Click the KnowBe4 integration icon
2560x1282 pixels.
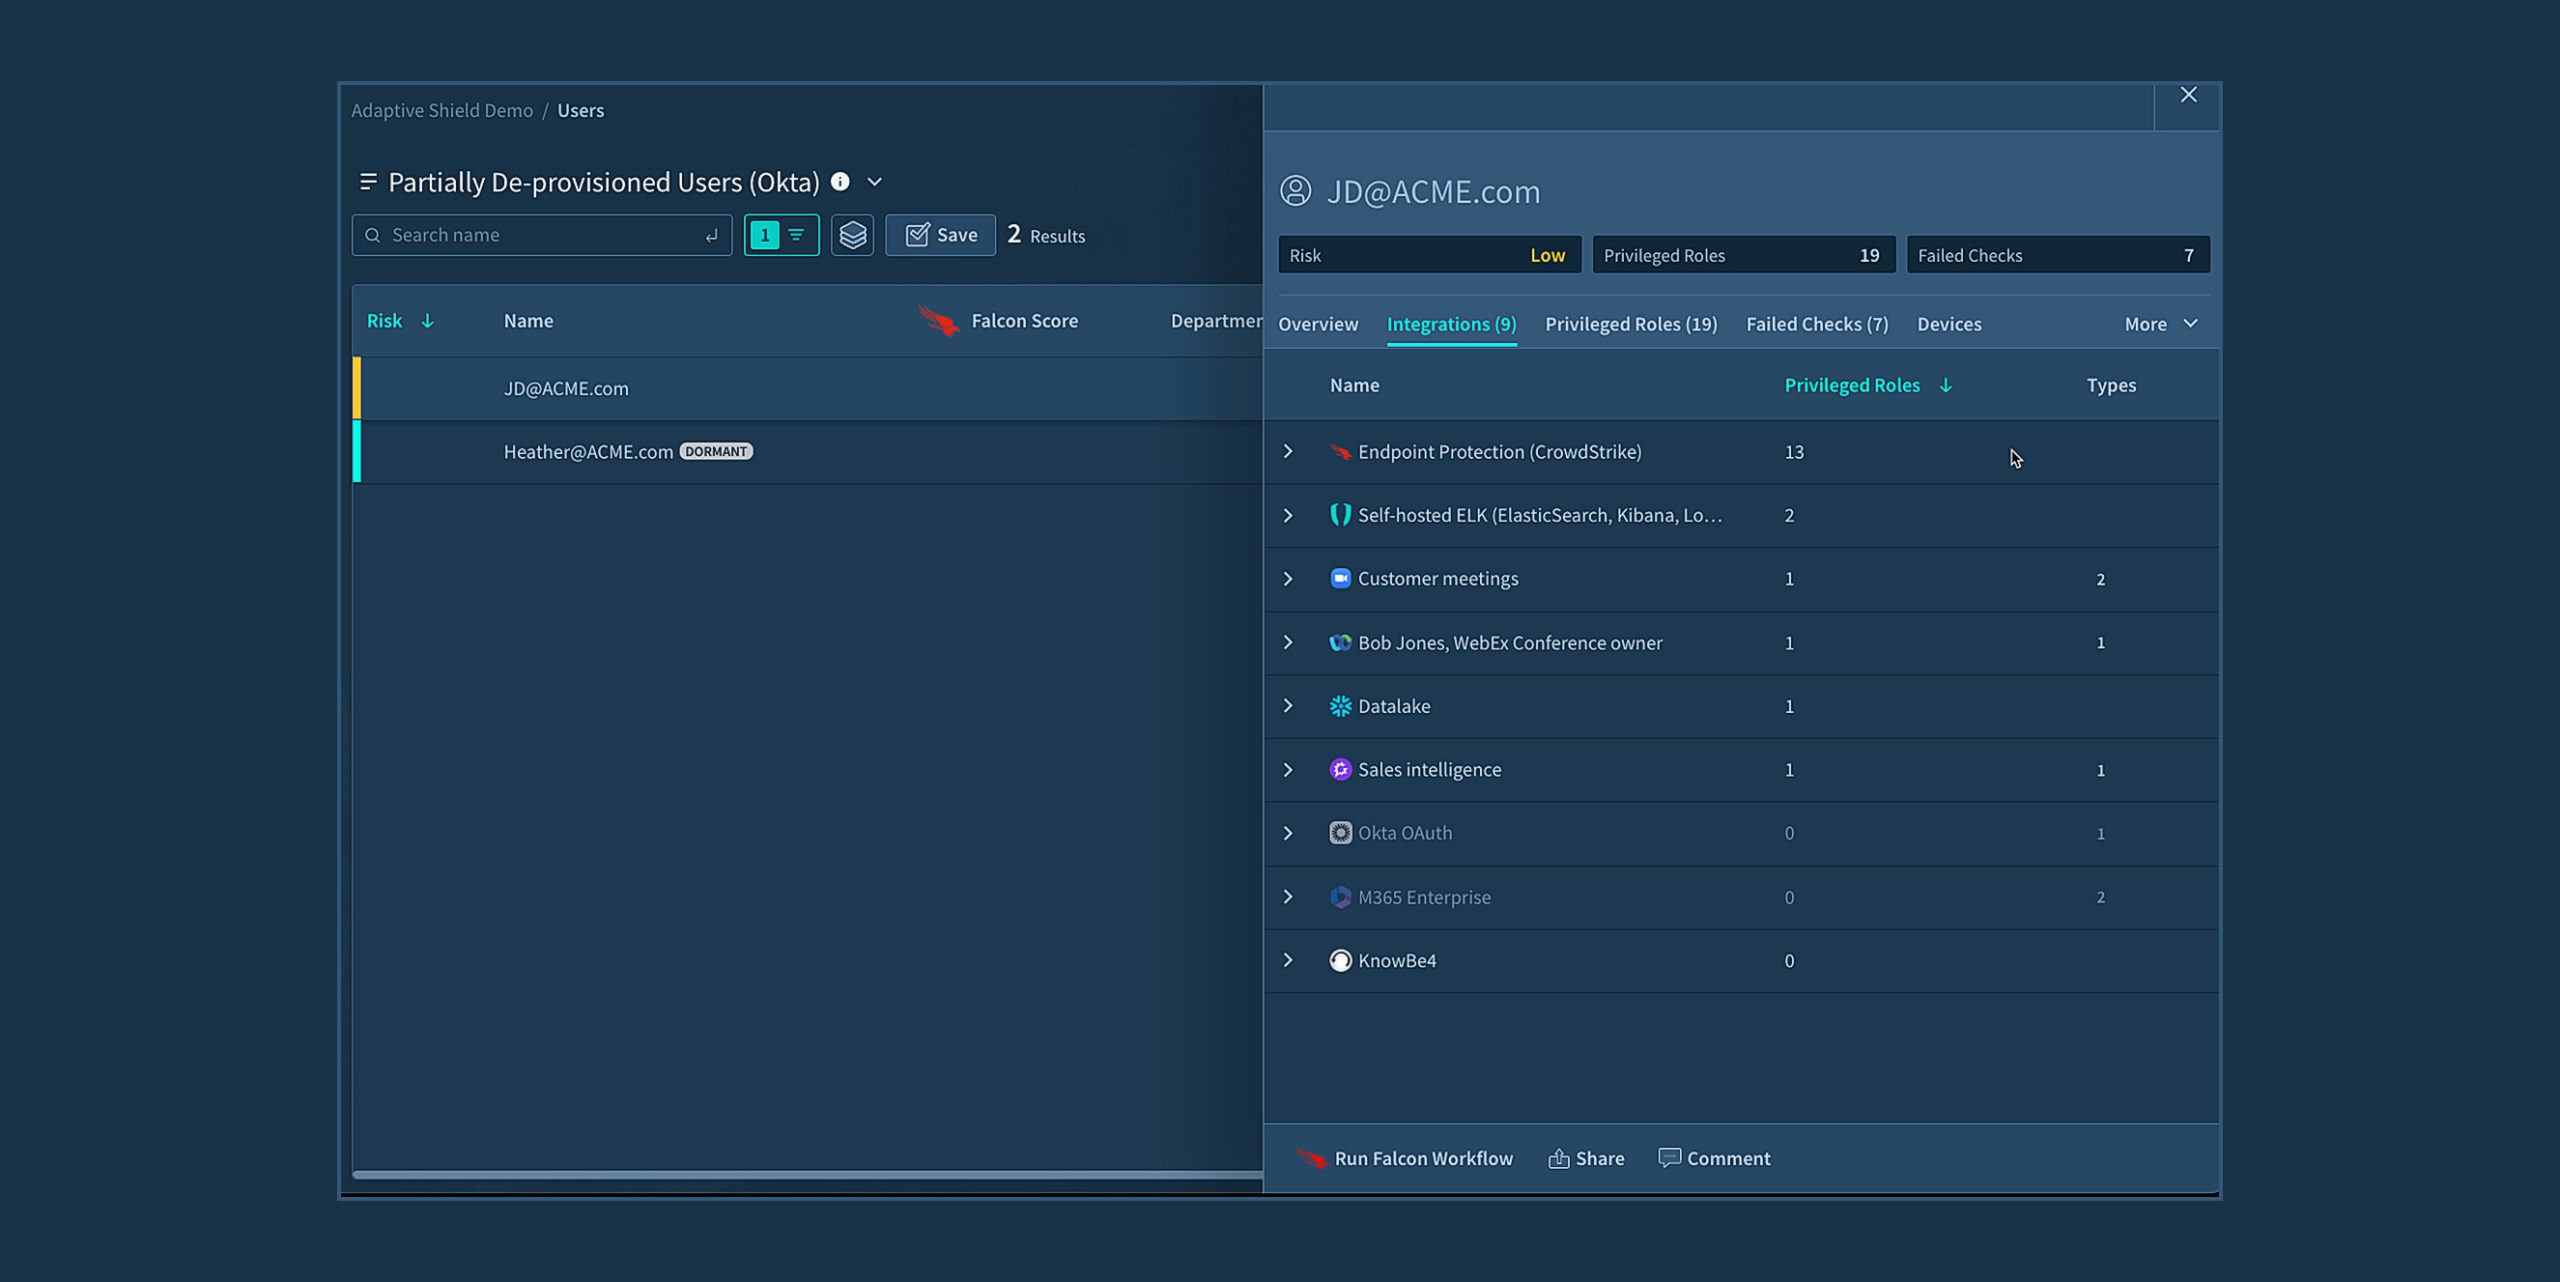tap(1340, 960)
